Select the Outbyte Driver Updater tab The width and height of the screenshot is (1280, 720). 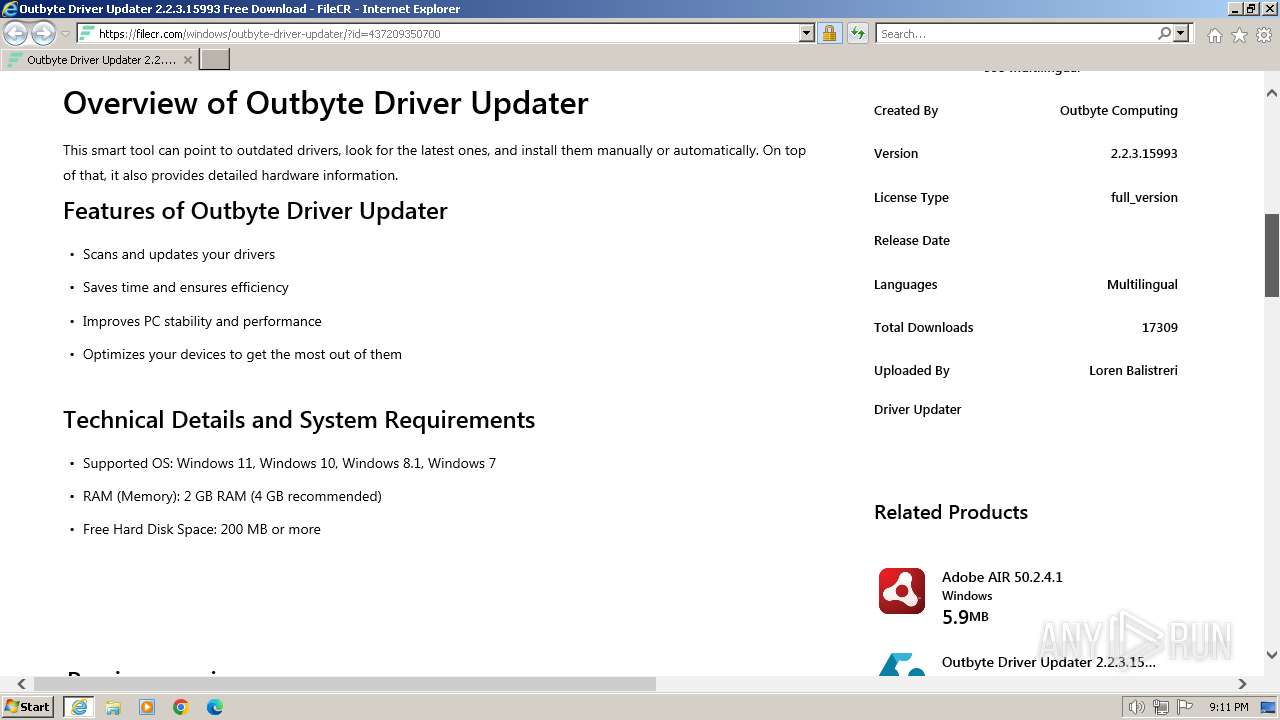point(98,60)
